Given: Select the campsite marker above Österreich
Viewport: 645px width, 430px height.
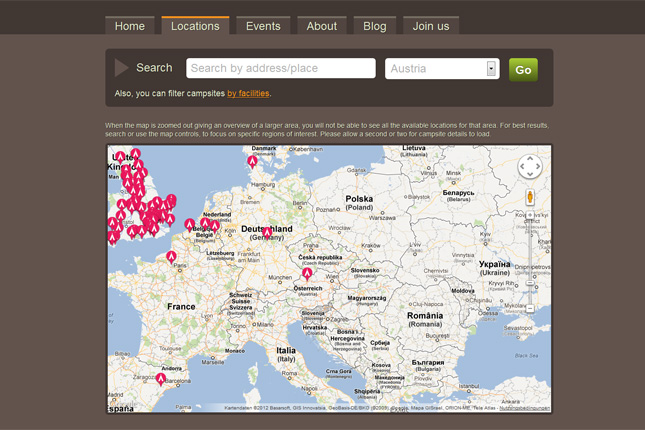Looking at the screenshot, I should tap(307, 273).
